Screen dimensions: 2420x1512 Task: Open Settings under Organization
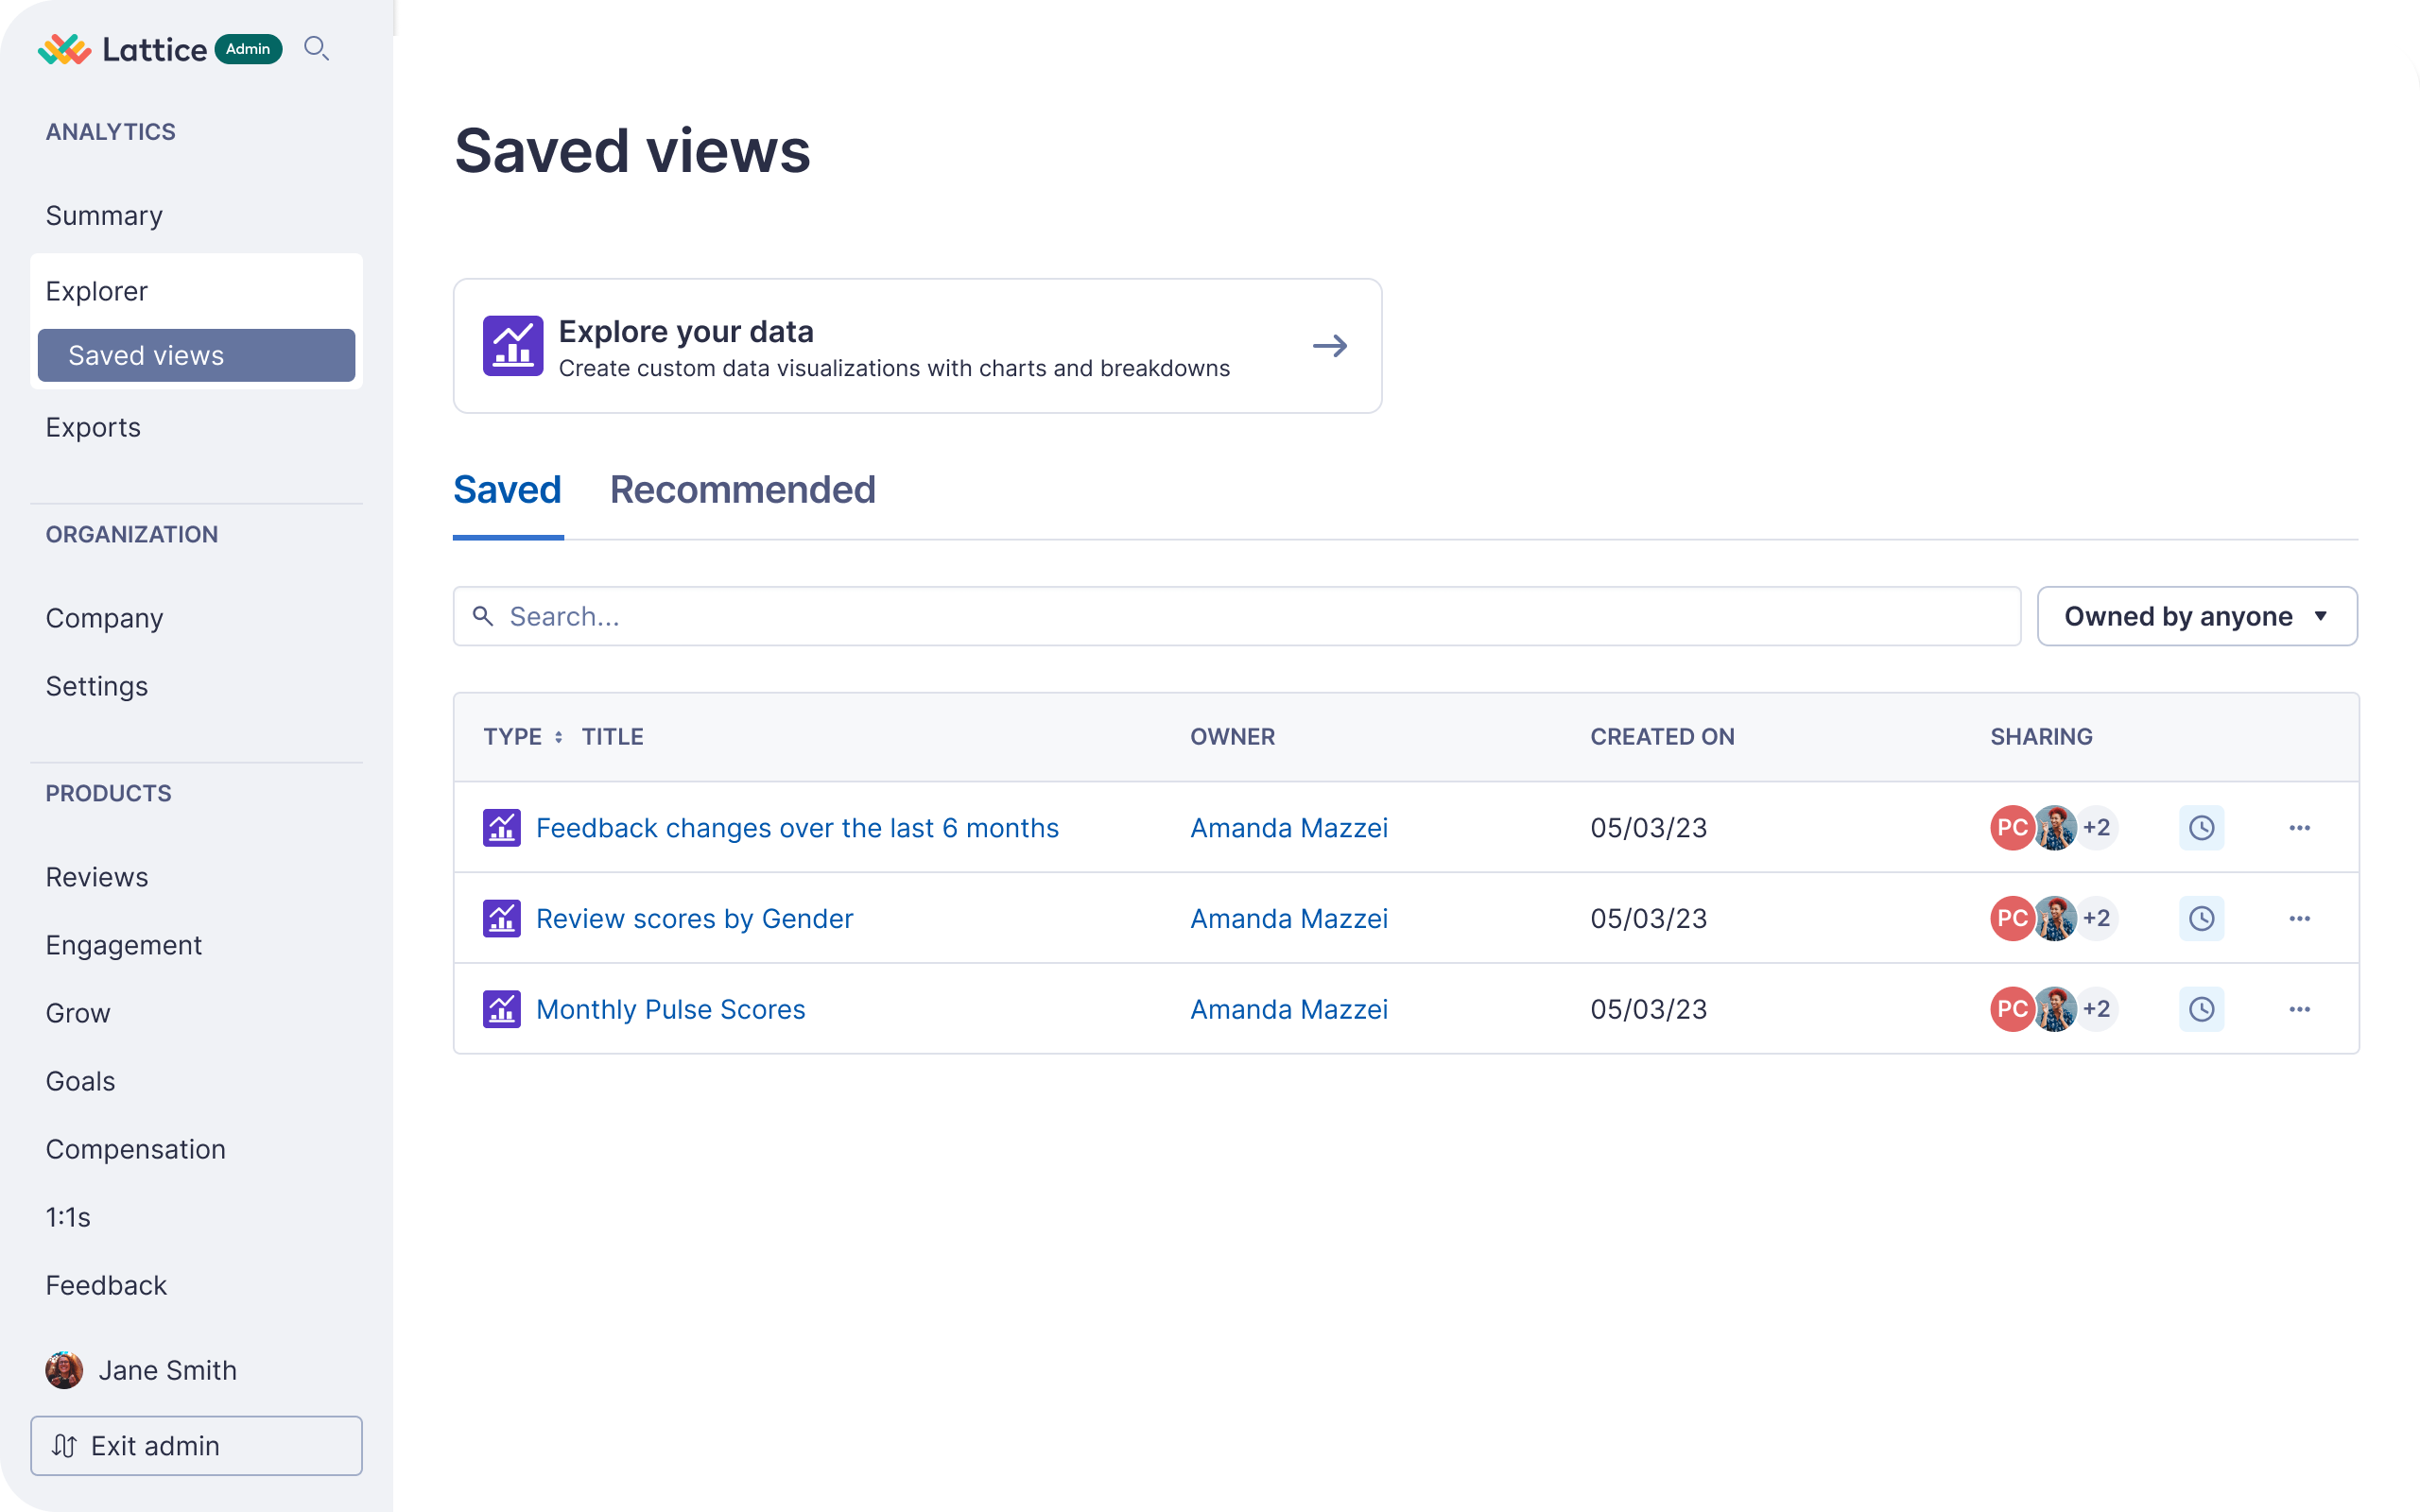[97, 686]
